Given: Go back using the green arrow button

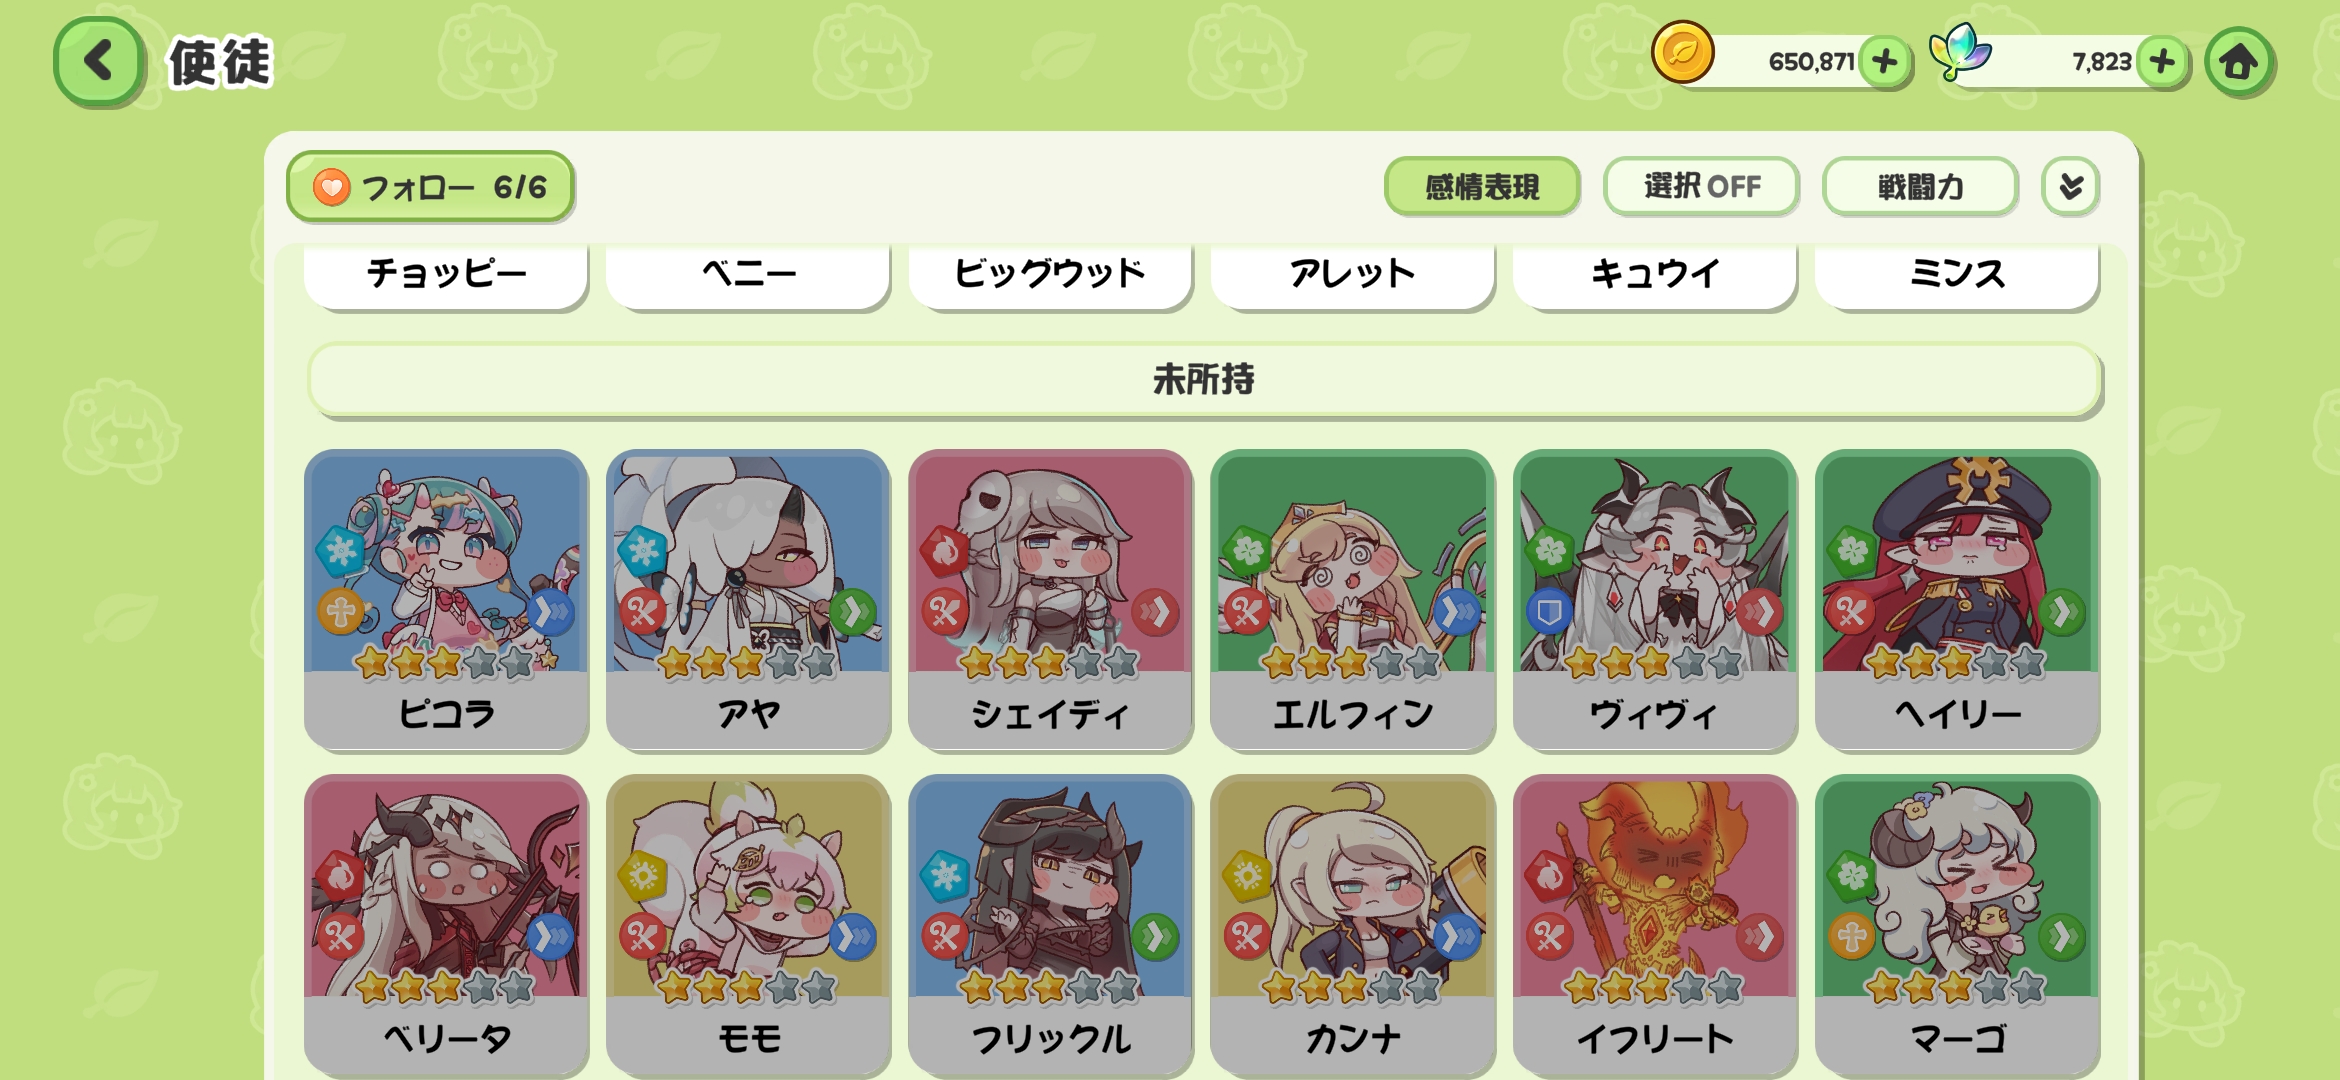Looking at the screenshot, I should [99, 62].
